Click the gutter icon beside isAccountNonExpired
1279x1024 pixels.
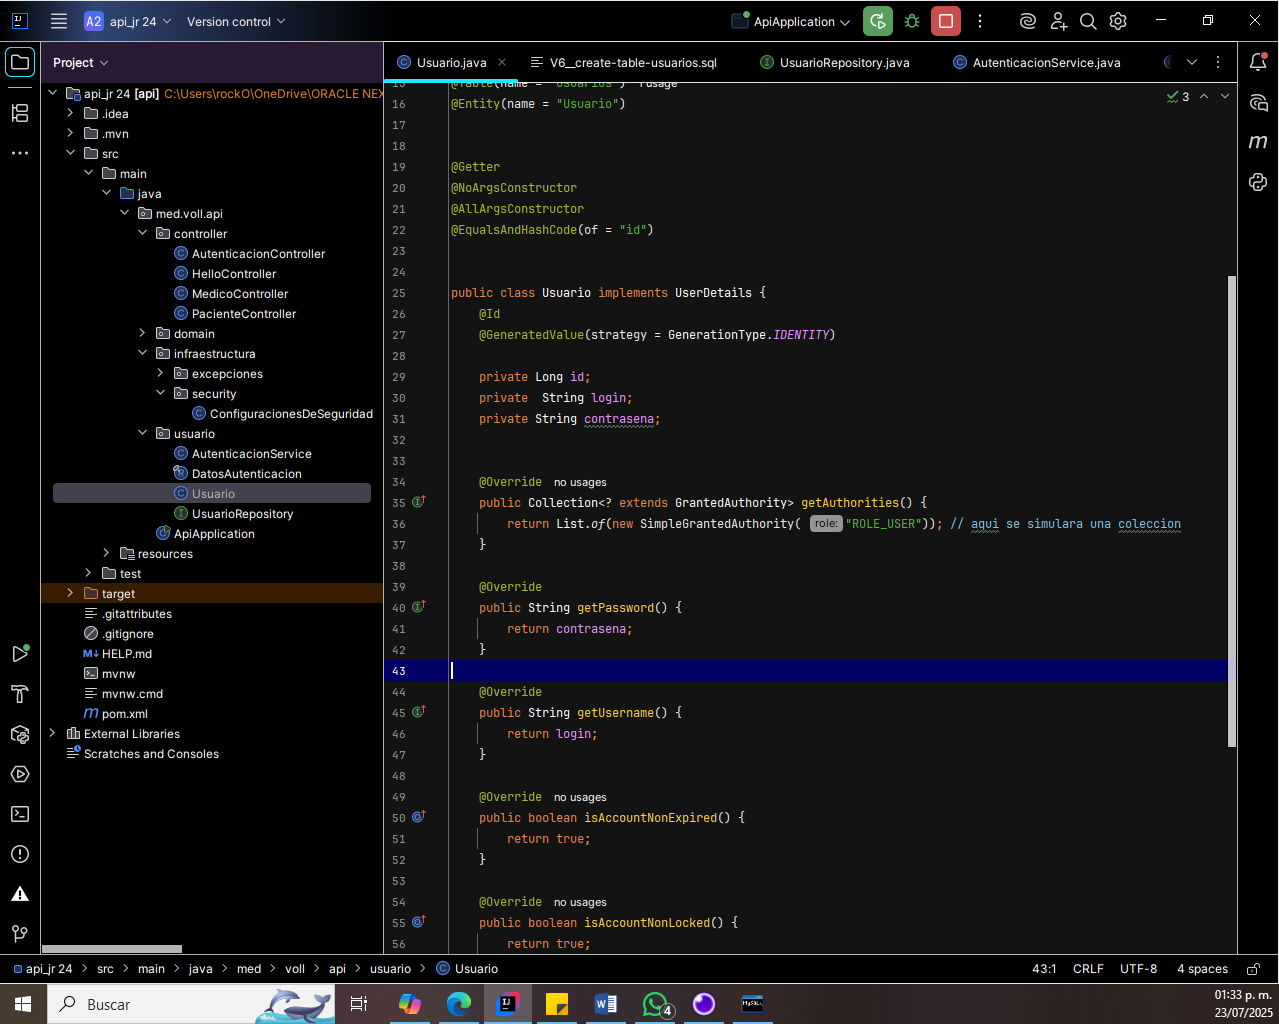[419, 816]
